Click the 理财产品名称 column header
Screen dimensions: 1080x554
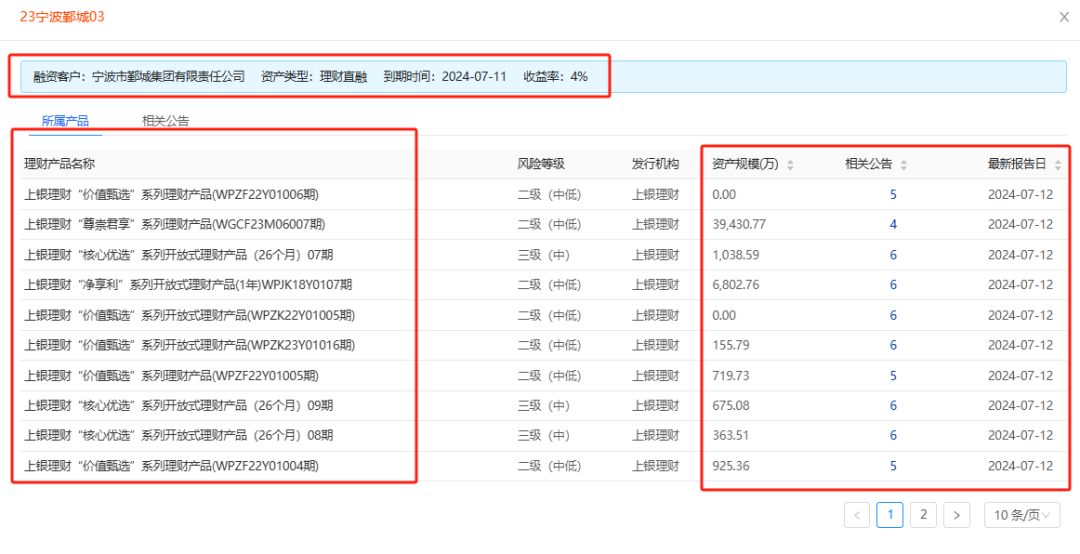click(x=59, y=165)
